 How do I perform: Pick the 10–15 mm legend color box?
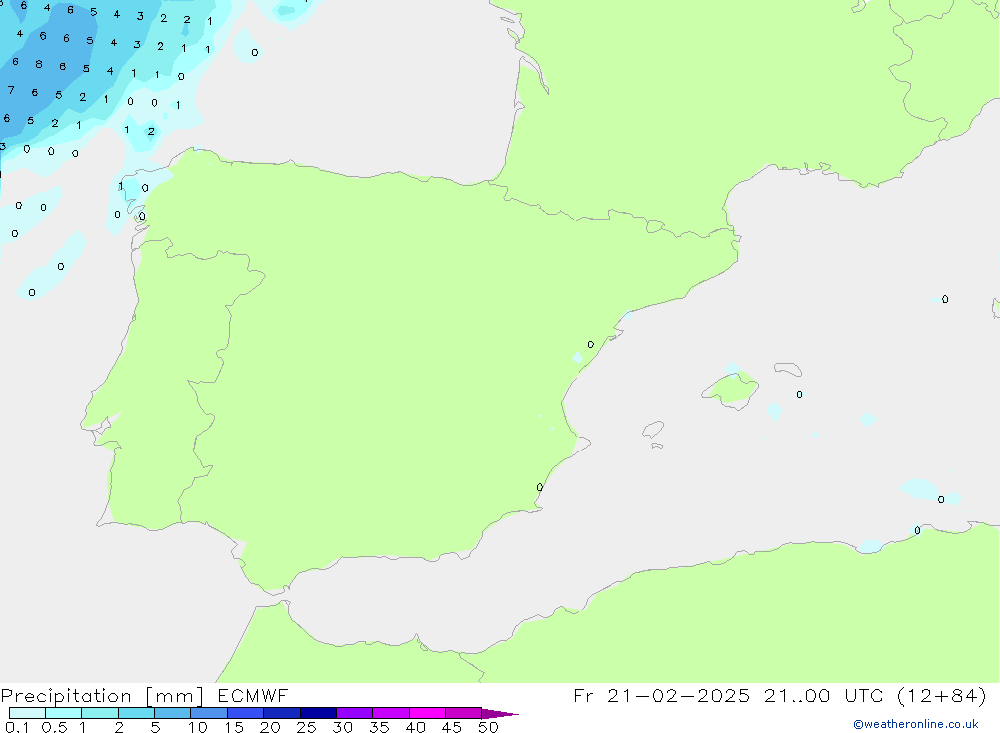pos(209,713)
